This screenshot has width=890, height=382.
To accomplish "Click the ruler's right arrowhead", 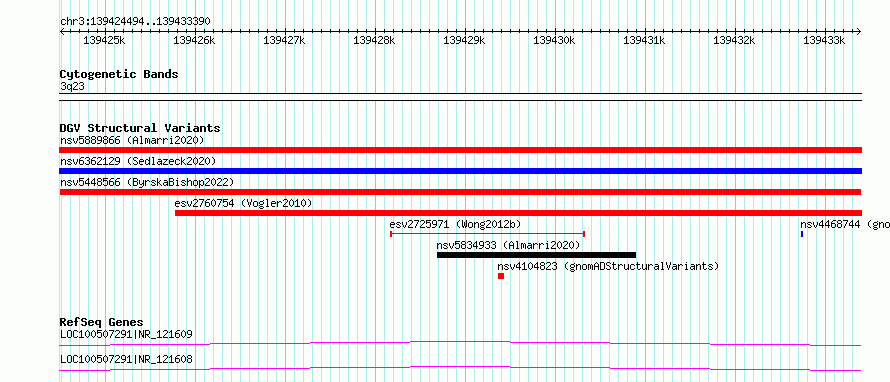I will click(x=859, y=32).
